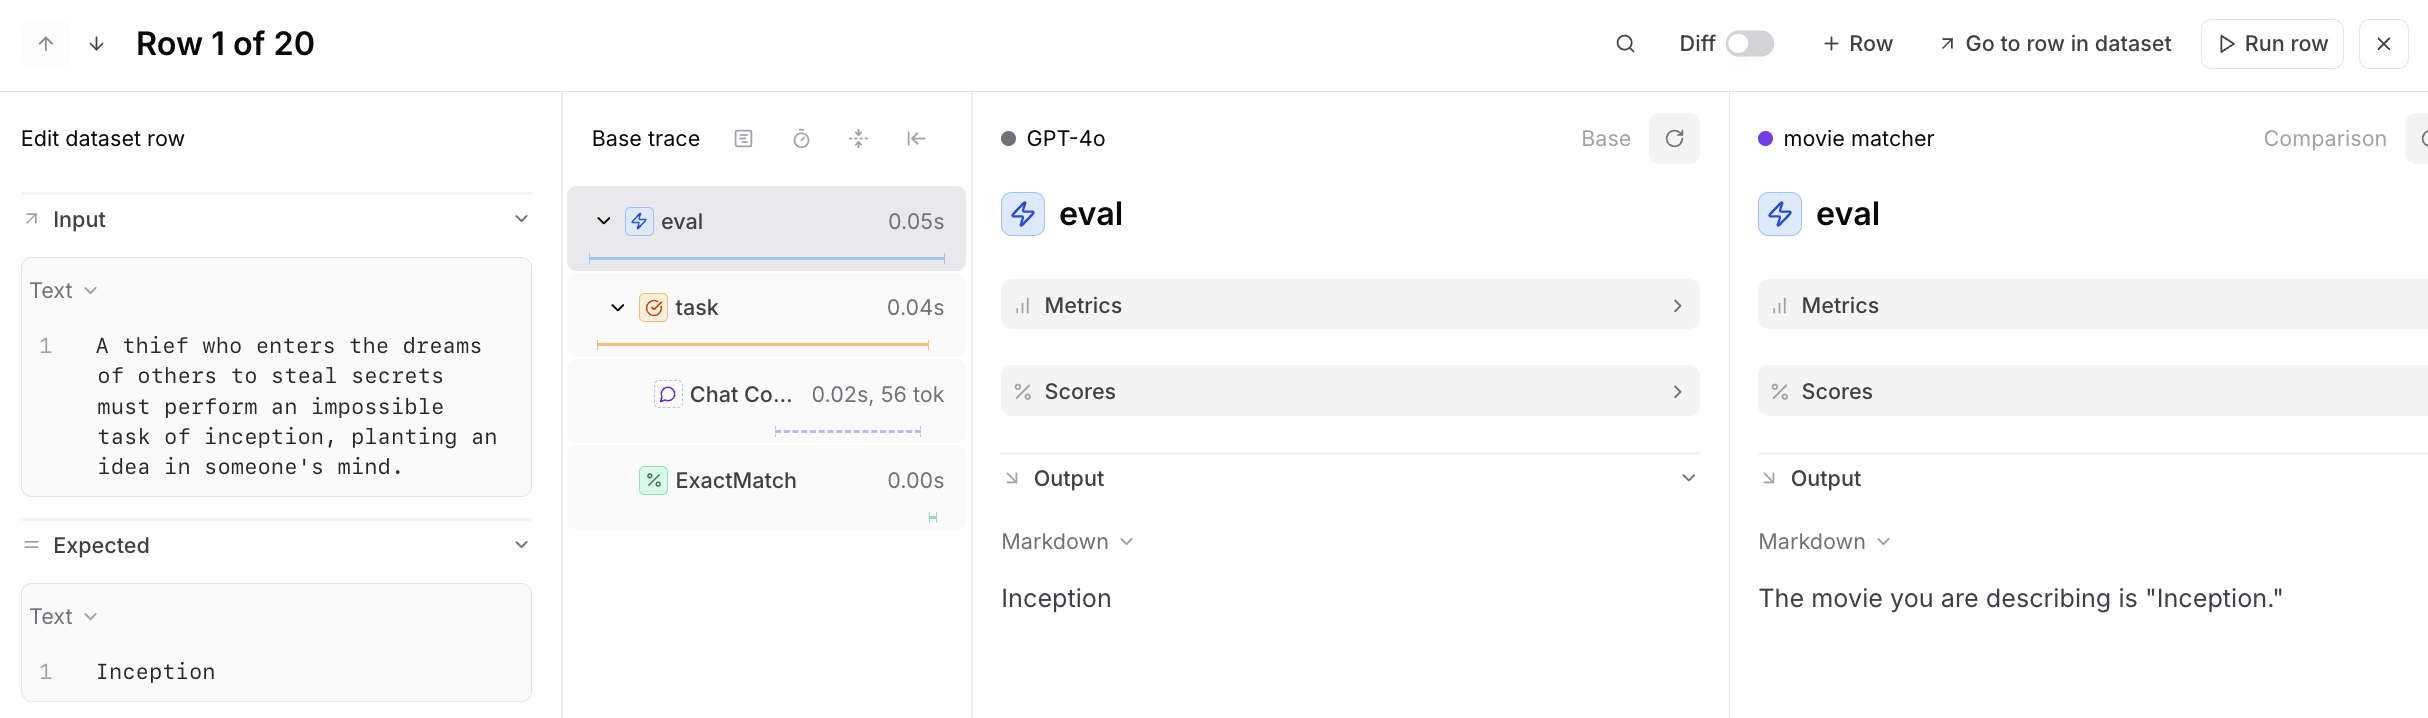Screen dimensions: 2428x718
Task: Enable the Diff toggle
Action: [x=1748, y=43]
